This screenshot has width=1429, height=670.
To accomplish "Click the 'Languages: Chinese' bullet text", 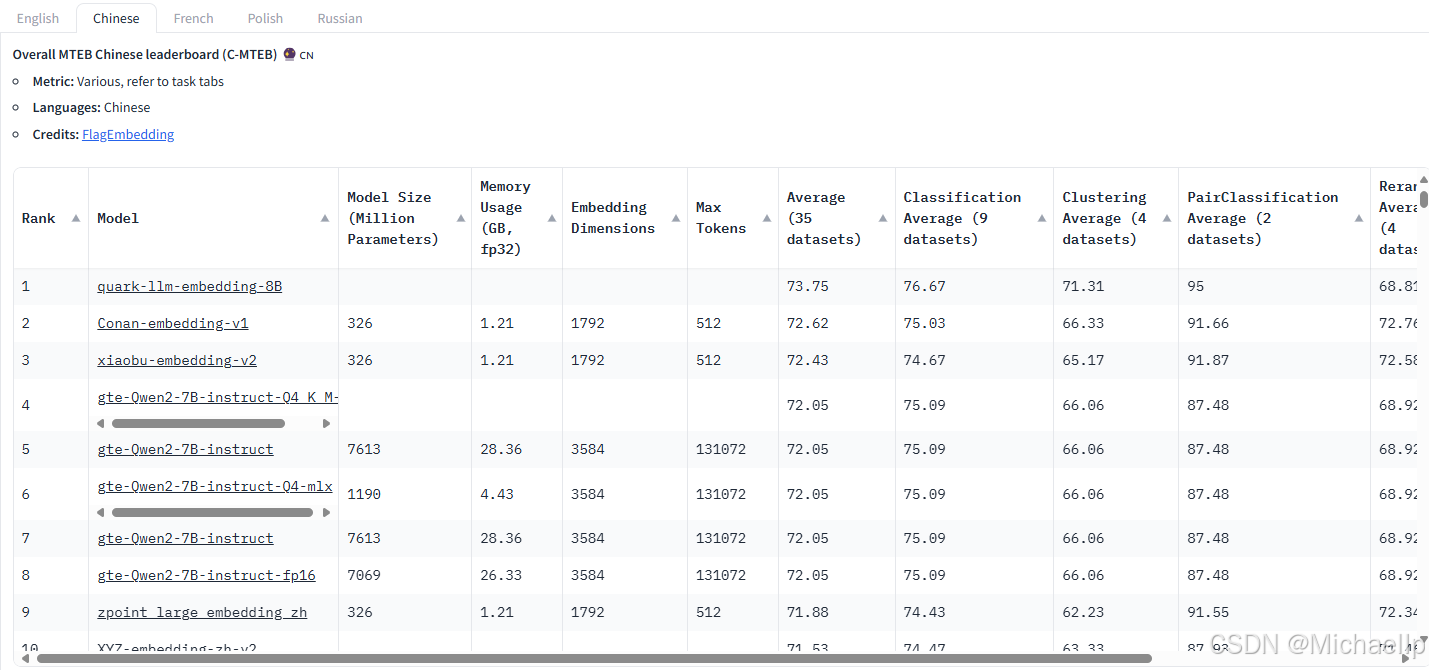I will 91,107.
